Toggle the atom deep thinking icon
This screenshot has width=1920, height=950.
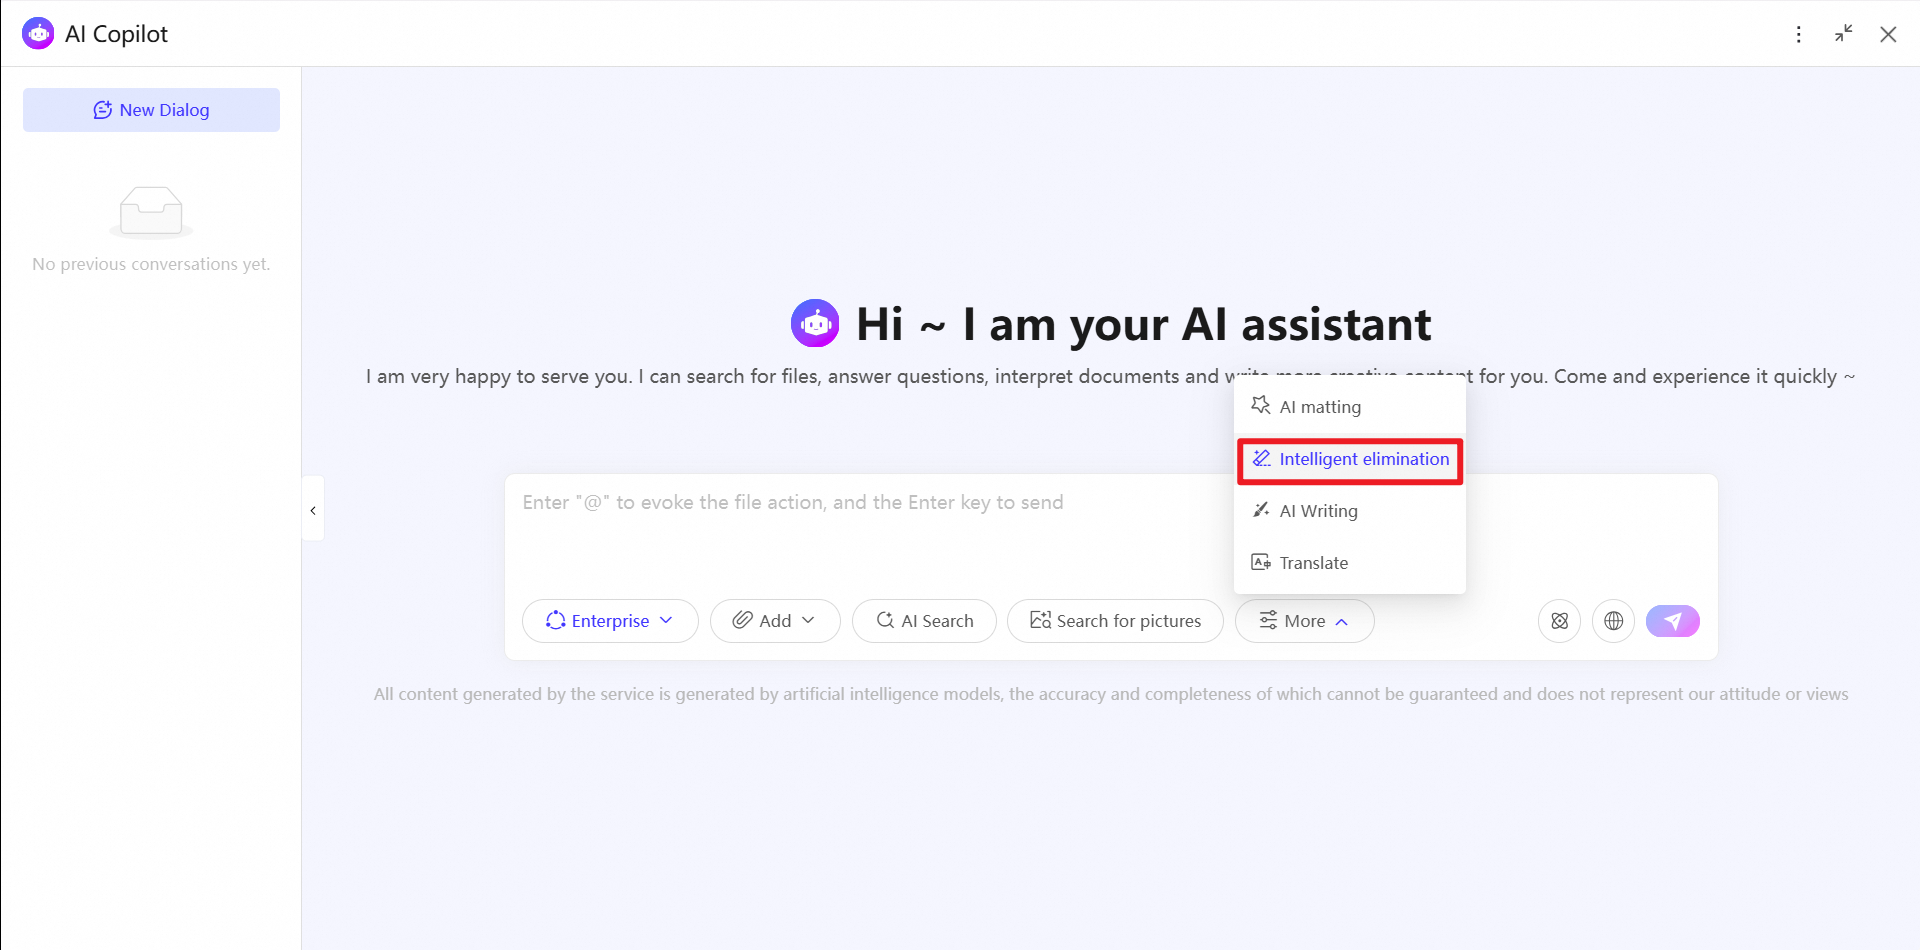coord(1559,621)
